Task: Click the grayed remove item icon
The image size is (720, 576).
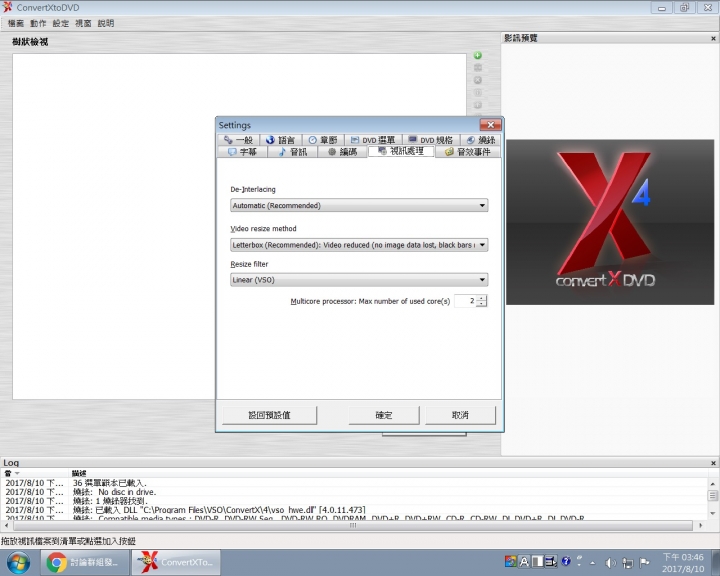Action: 478,80
